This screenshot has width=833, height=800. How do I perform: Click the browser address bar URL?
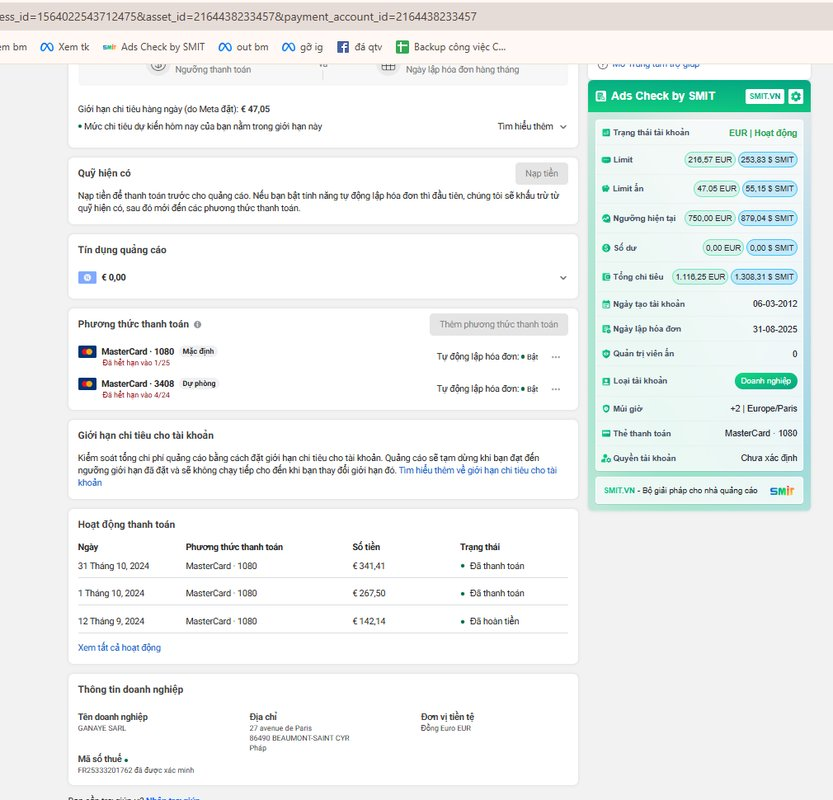[x=238, y=16]
